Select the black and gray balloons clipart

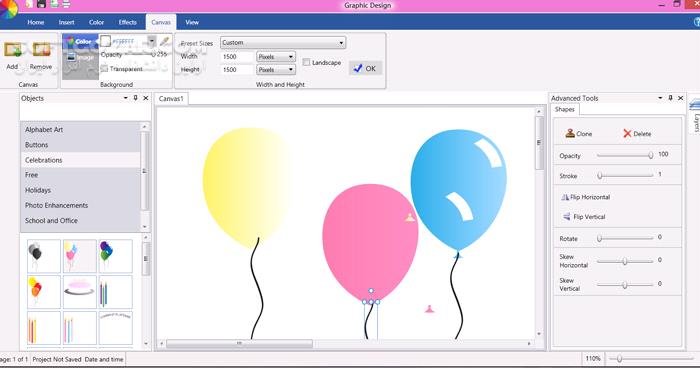44,256
